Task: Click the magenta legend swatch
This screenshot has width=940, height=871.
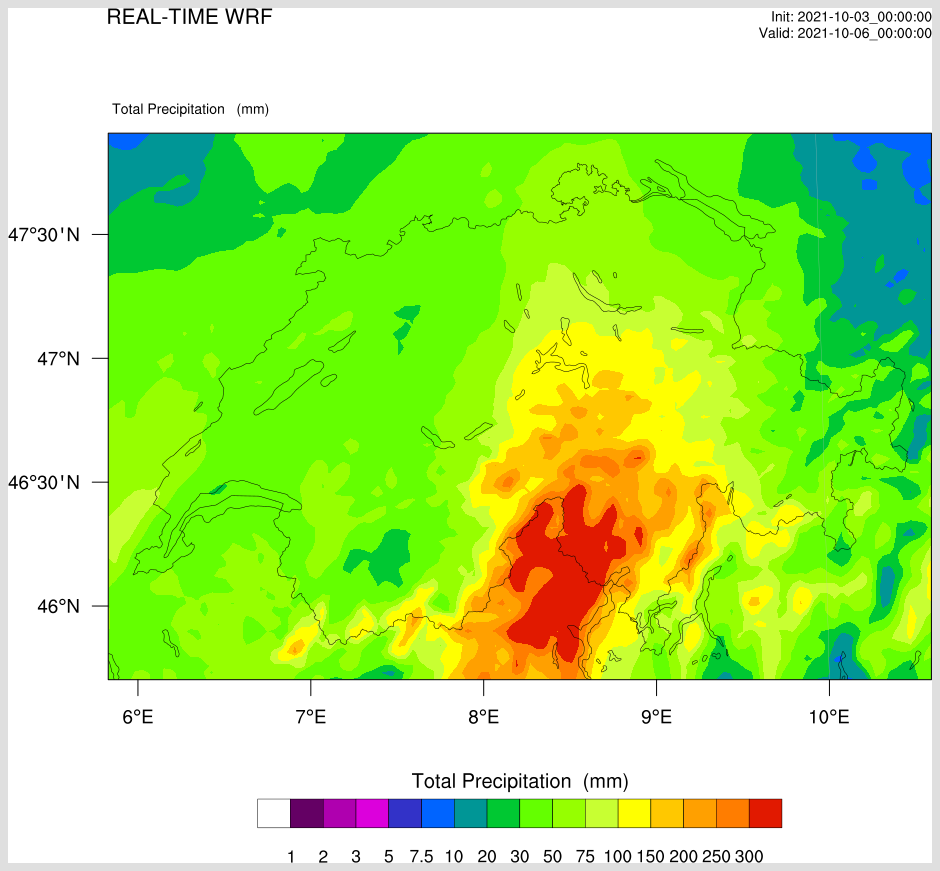Action: [x=372, y=813]
